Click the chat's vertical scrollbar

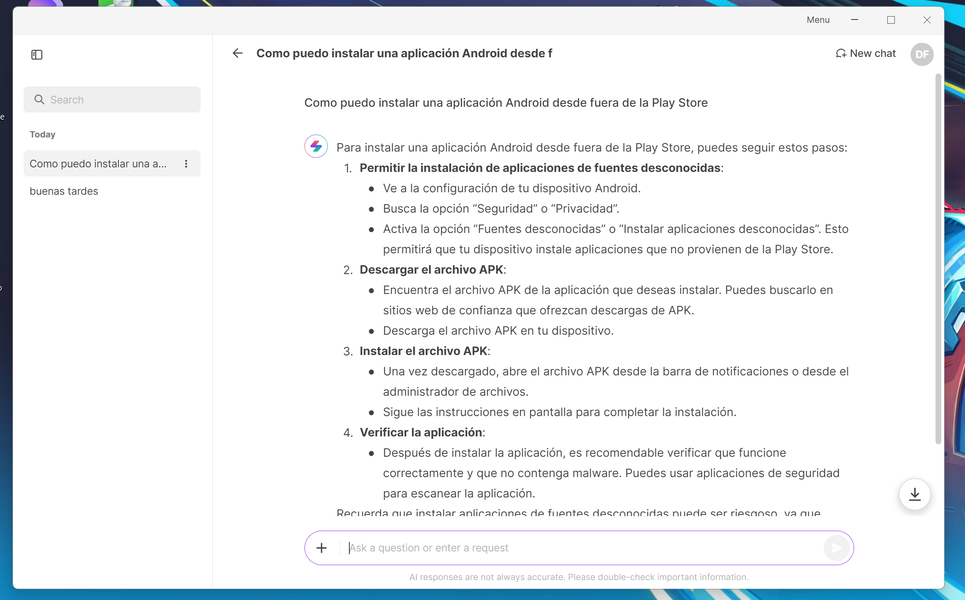coord(938,258)
